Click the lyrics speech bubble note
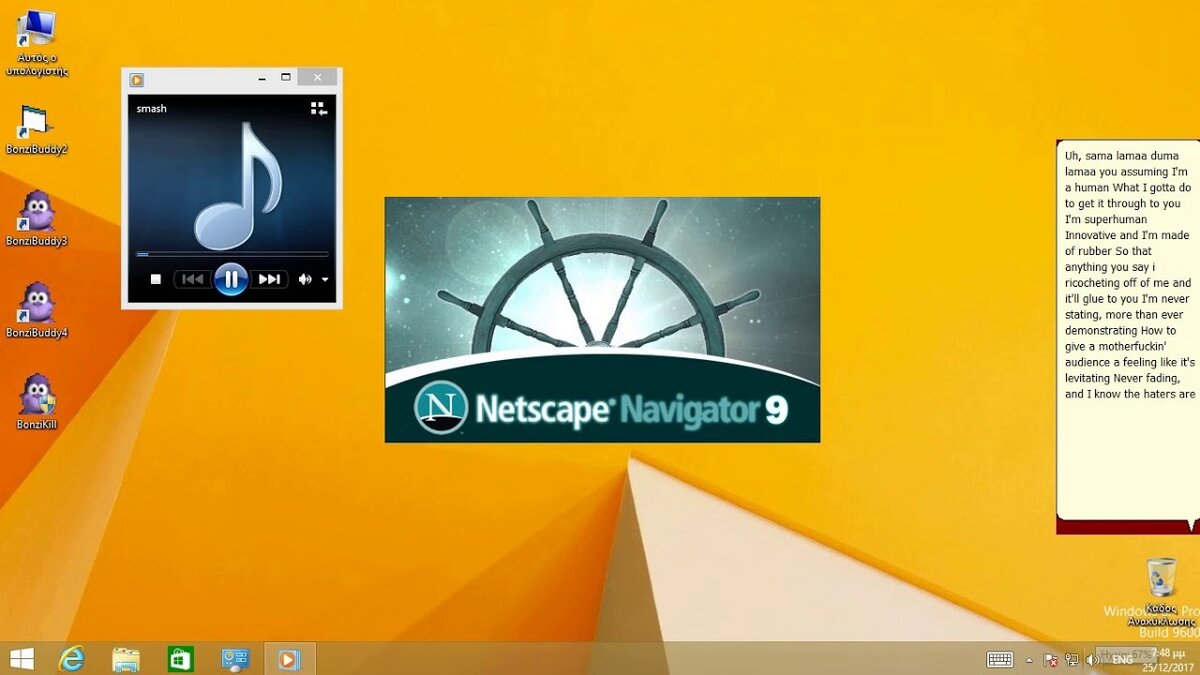Screen dimensions: 1200x675 [1127, 330]
